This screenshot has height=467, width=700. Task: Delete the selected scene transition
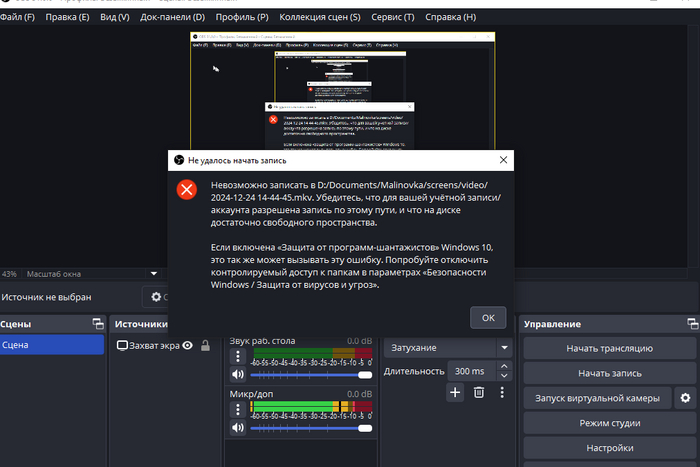pos(479,393)
